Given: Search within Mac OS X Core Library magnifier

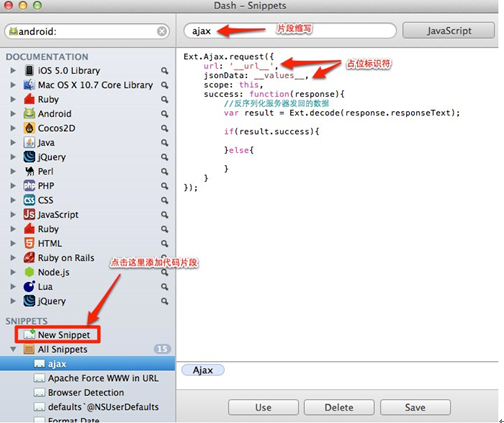Looking at the screenshot, I should point(165,85).
